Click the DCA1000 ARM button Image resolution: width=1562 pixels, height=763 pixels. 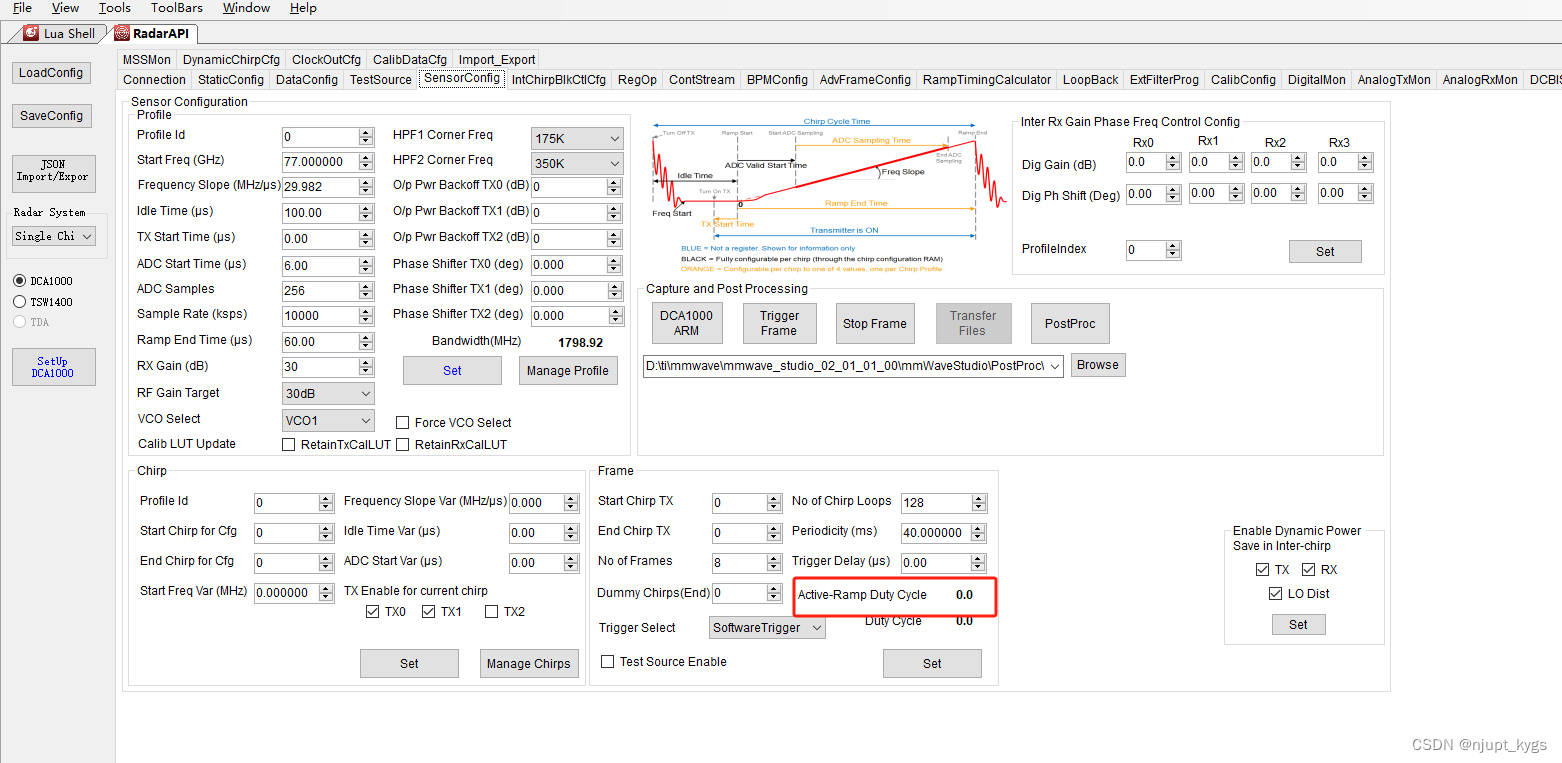point(686,323)
